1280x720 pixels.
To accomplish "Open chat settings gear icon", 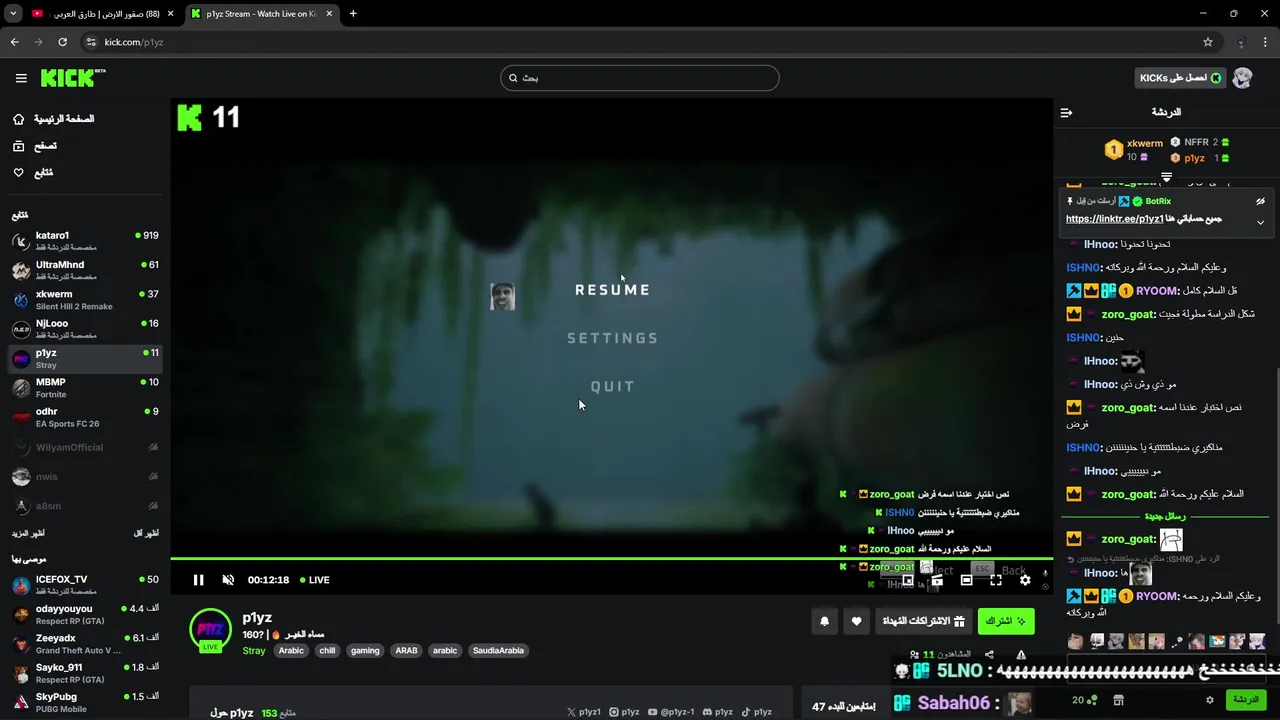I will pos(1209,700).
